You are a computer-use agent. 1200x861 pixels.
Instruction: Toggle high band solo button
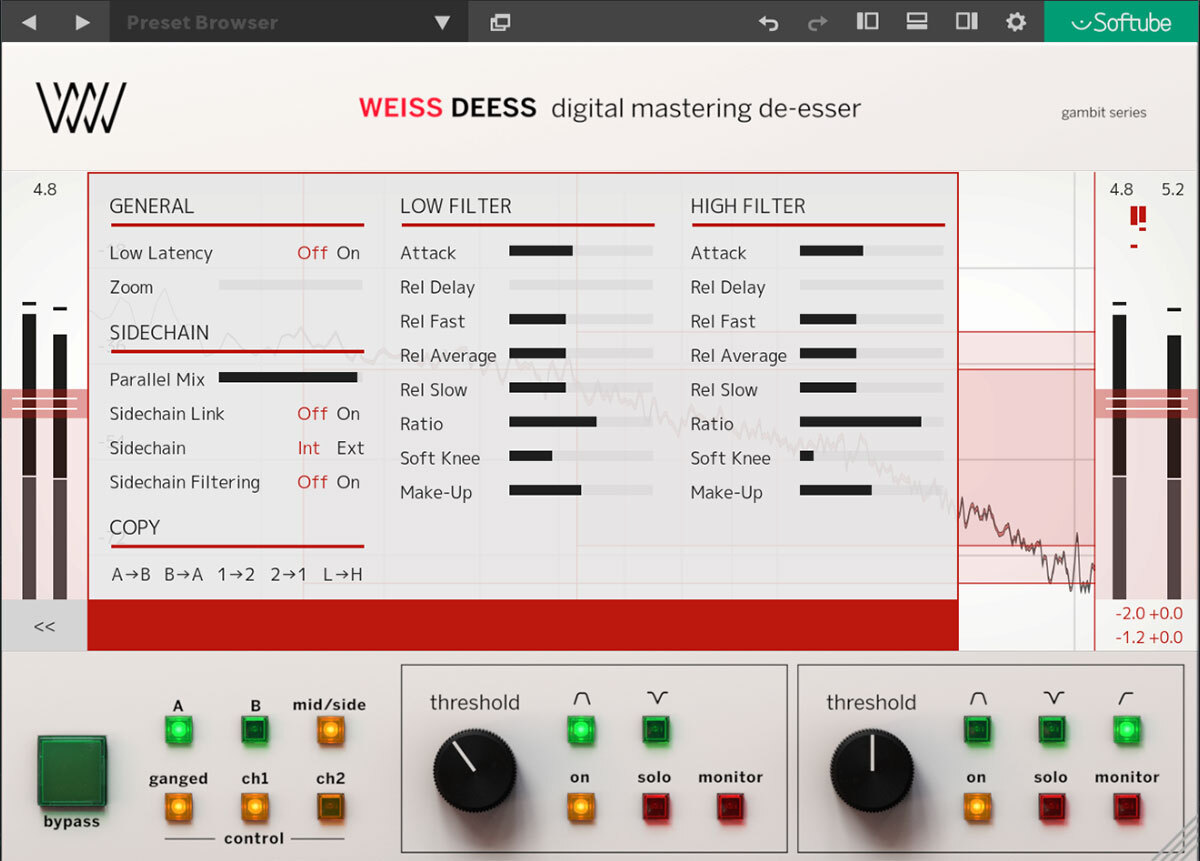[1052, 806]
